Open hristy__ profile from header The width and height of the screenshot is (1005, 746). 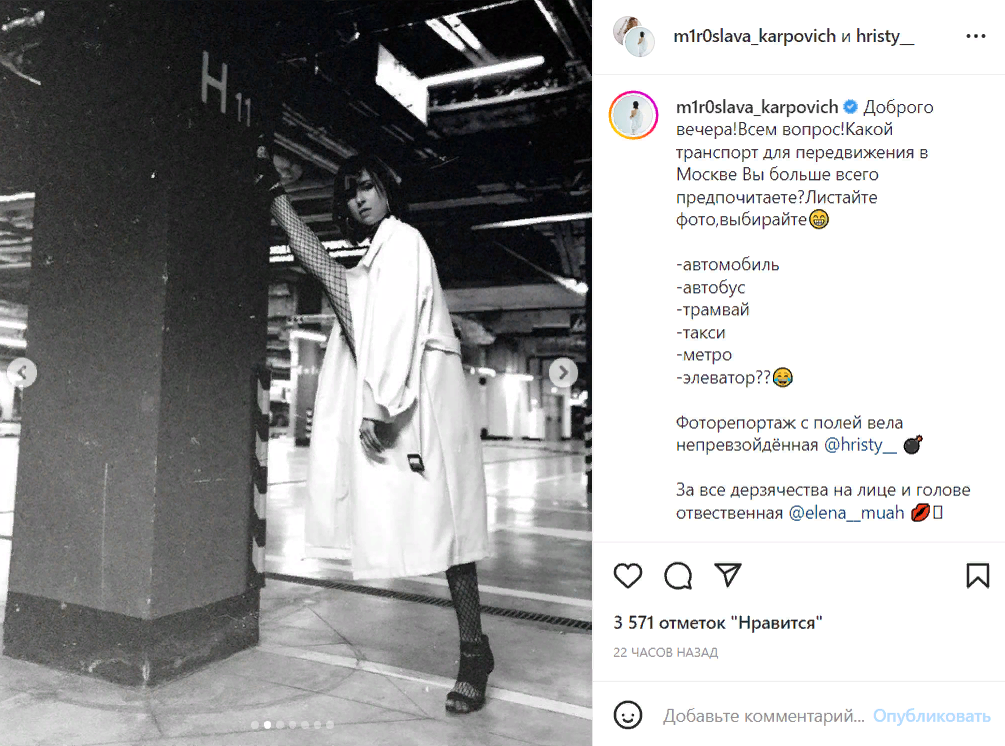[885, 36]
